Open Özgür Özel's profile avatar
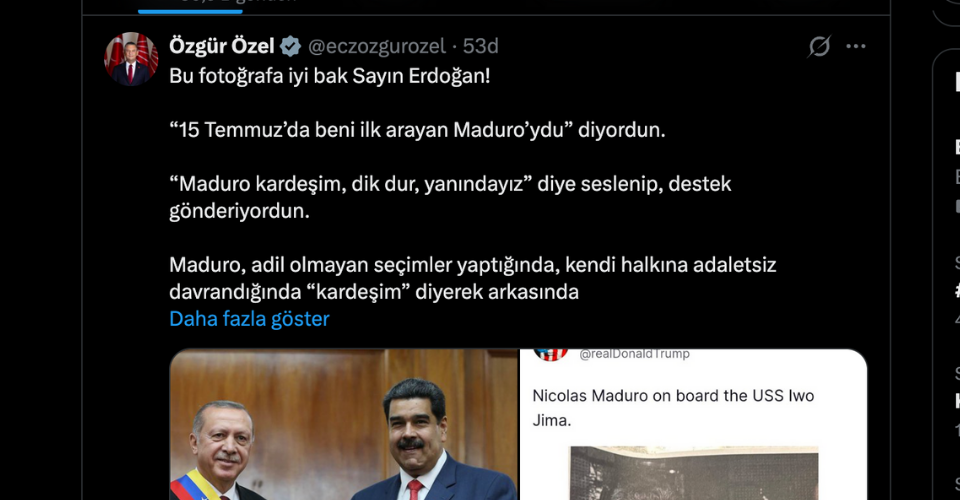This screenshot has height=500, width=960. click(x=131, y=59)
